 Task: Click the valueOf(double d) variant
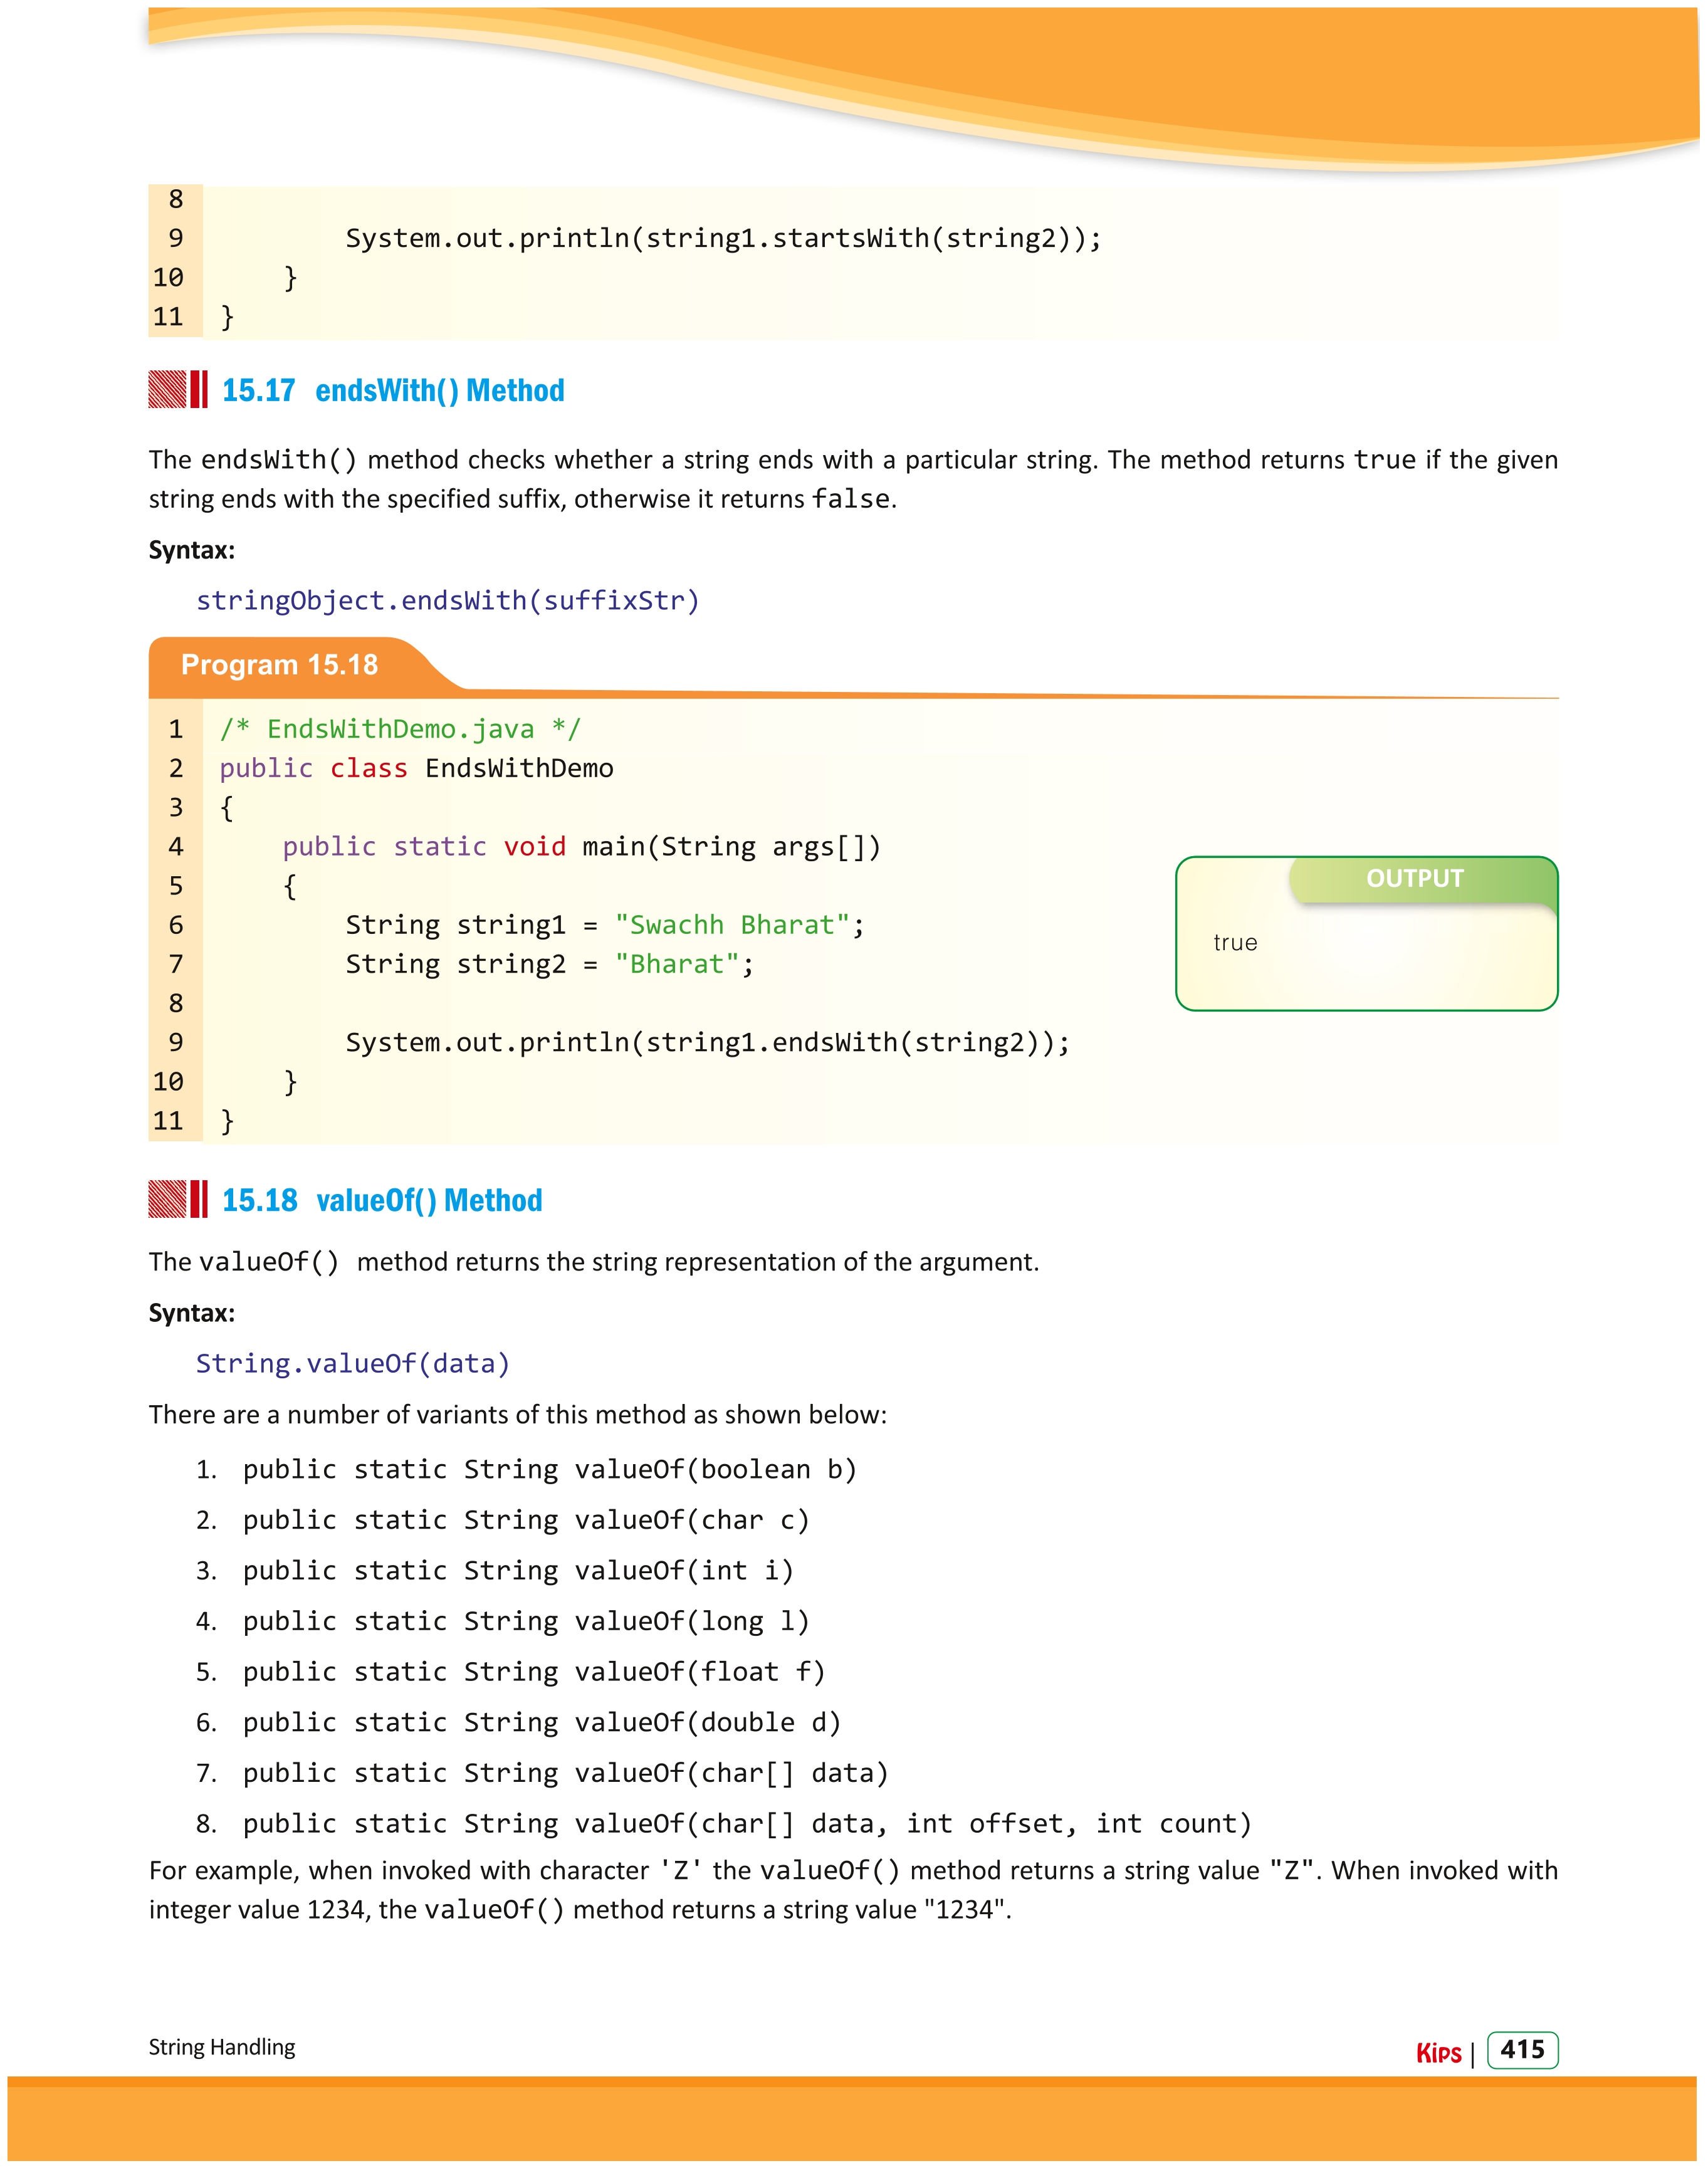542,1722
